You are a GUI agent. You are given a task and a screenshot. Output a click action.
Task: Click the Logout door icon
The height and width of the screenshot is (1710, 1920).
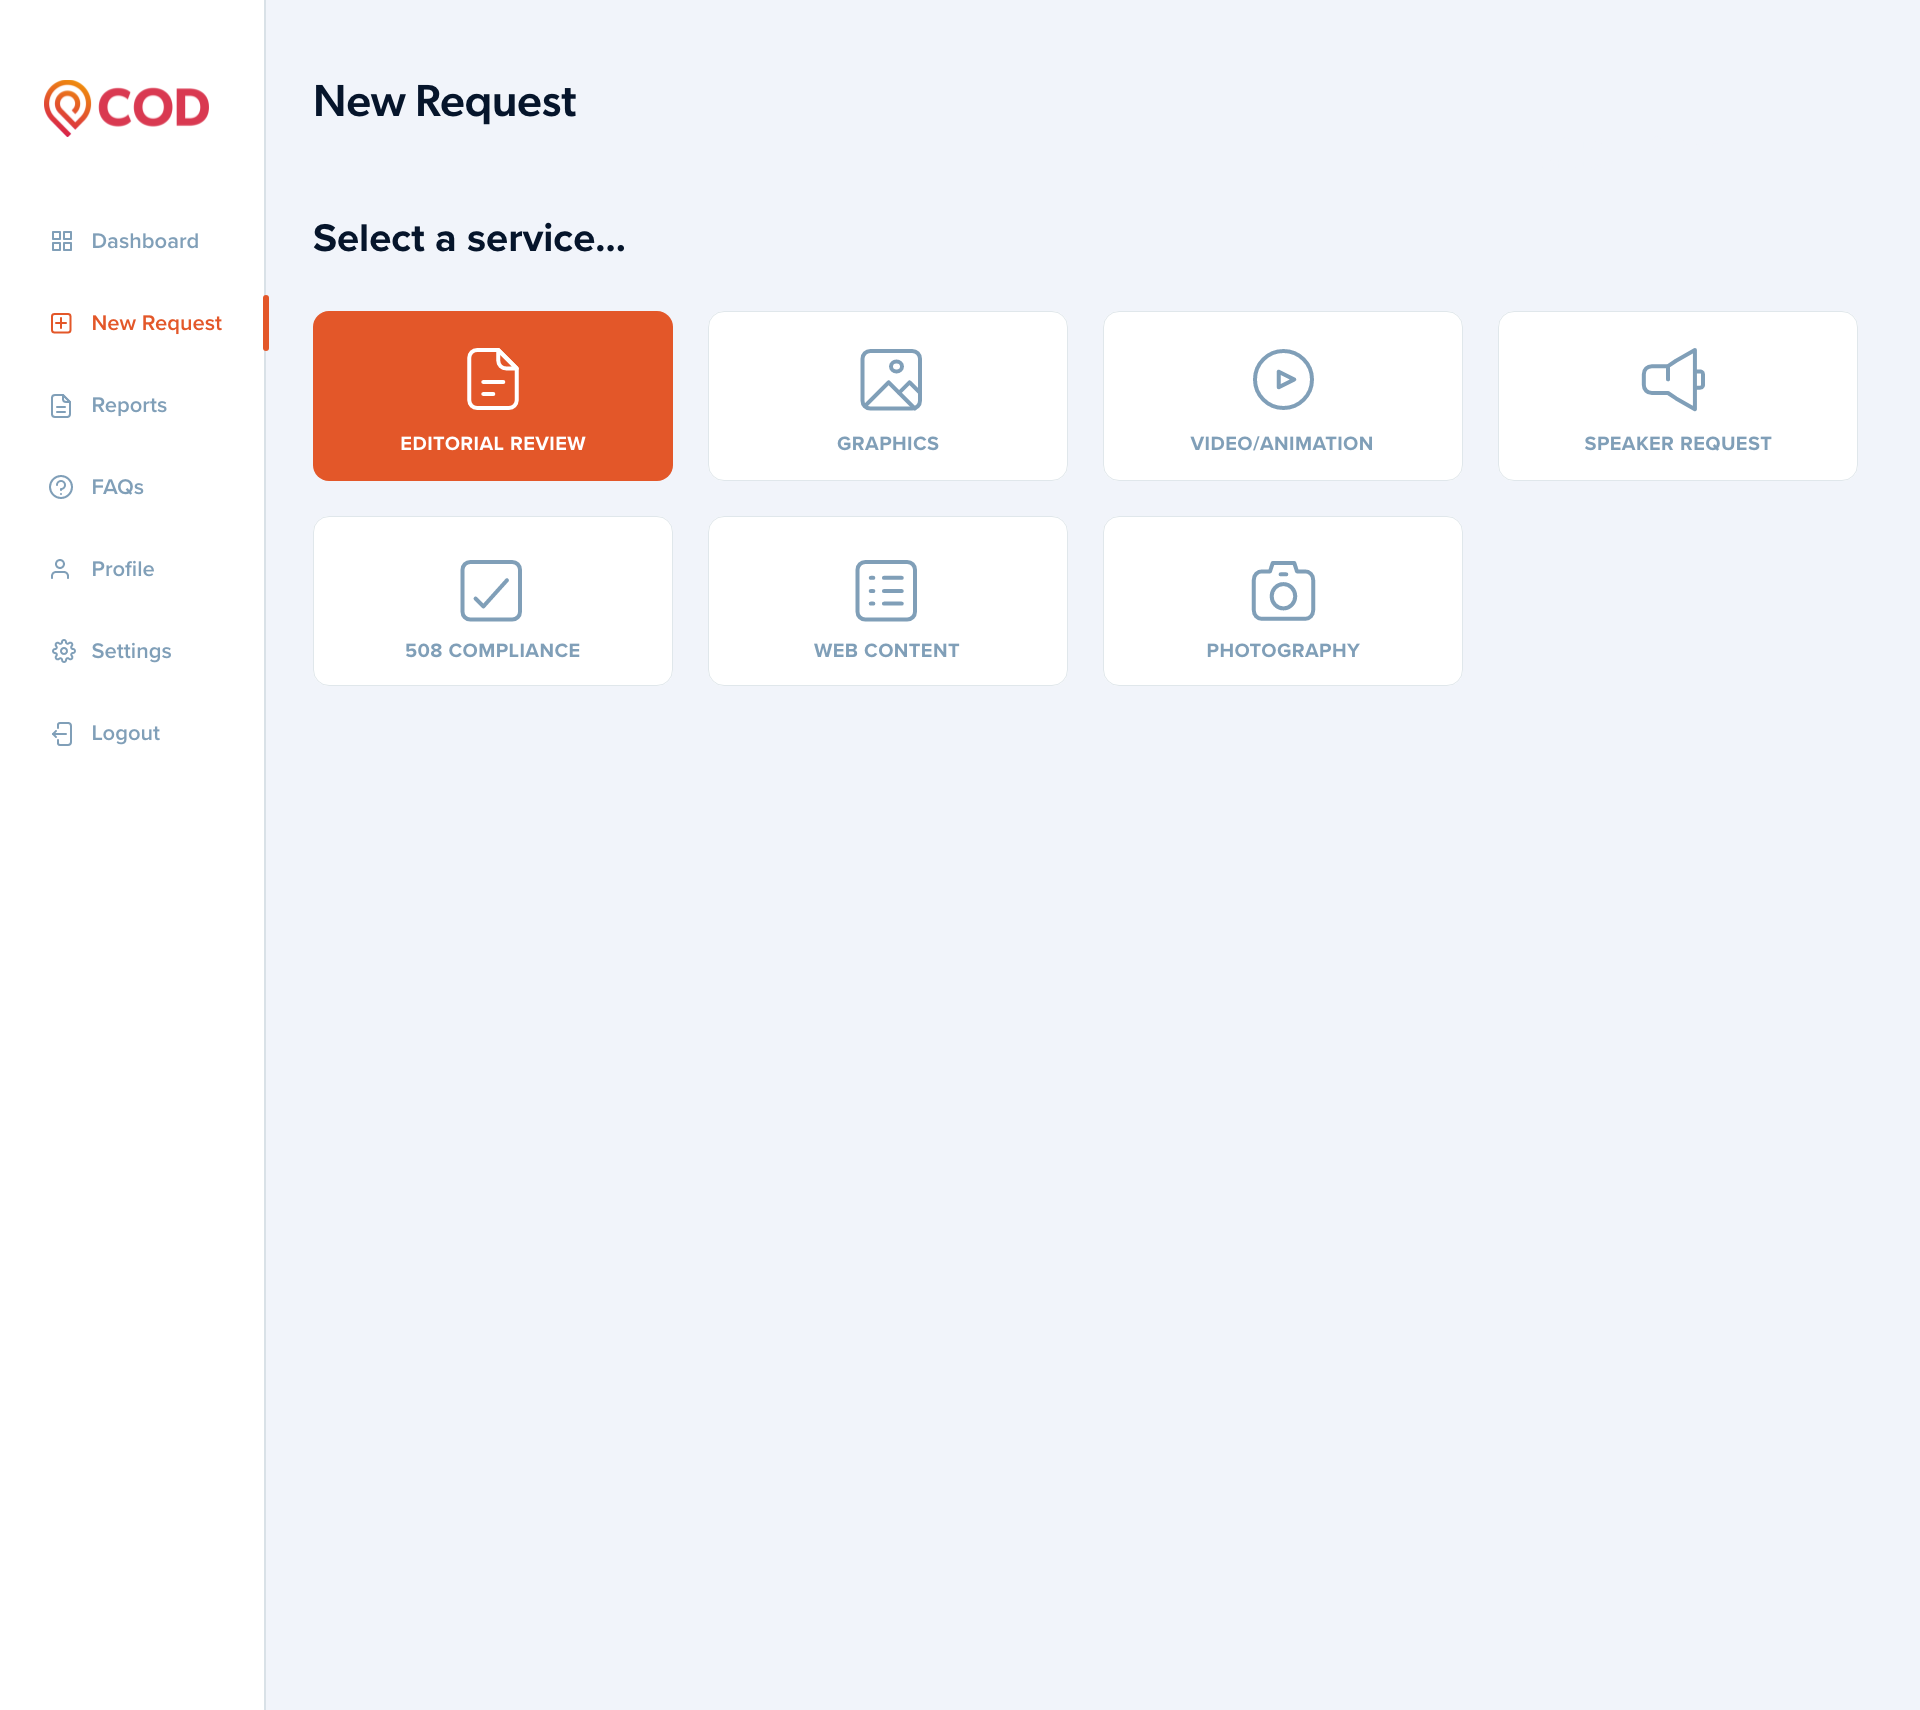pyautogui.click(x=62, y=733)
